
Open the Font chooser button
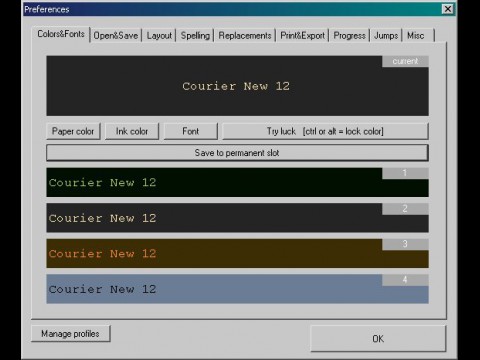tap(191, 131)
